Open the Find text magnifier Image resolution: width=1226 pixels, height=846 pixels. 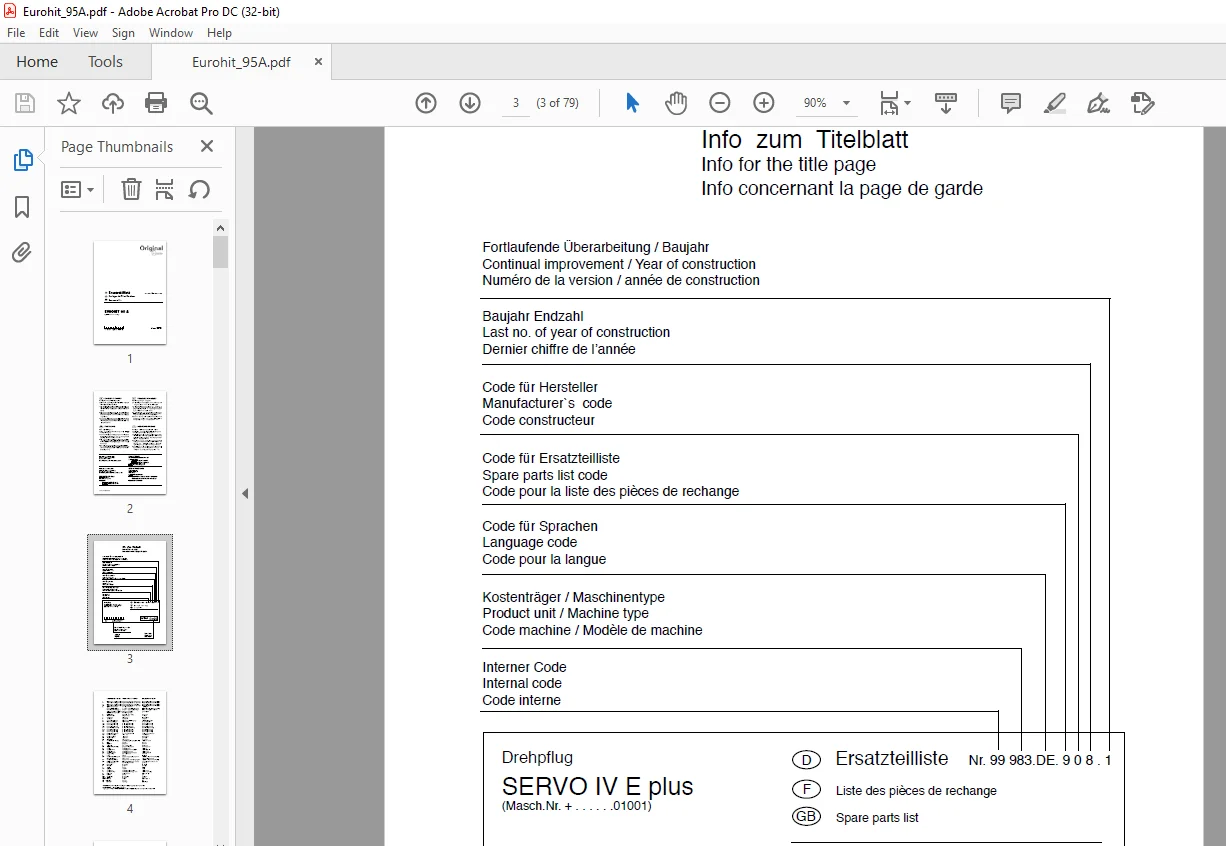(x=201, y=103)
